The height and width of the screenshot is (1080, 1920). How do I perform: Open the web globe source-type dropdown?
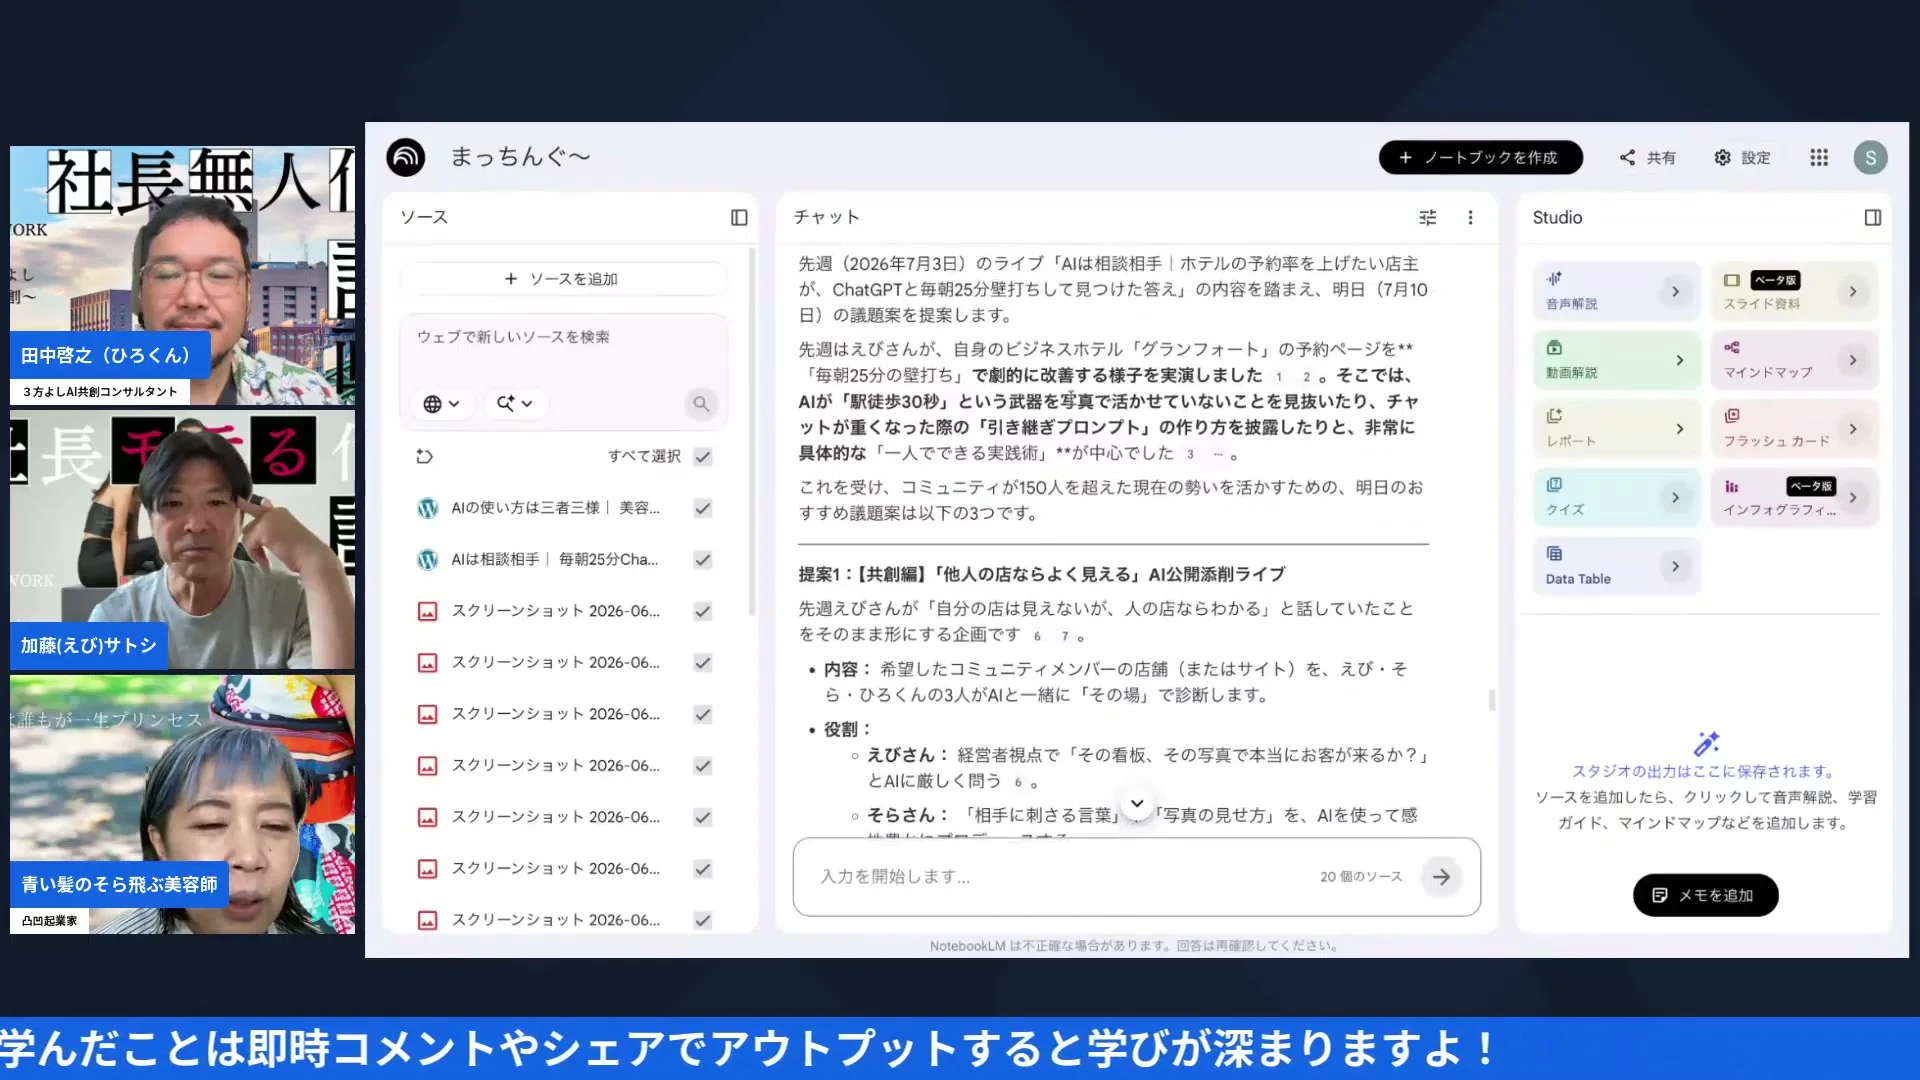click(x=441, y=404)
